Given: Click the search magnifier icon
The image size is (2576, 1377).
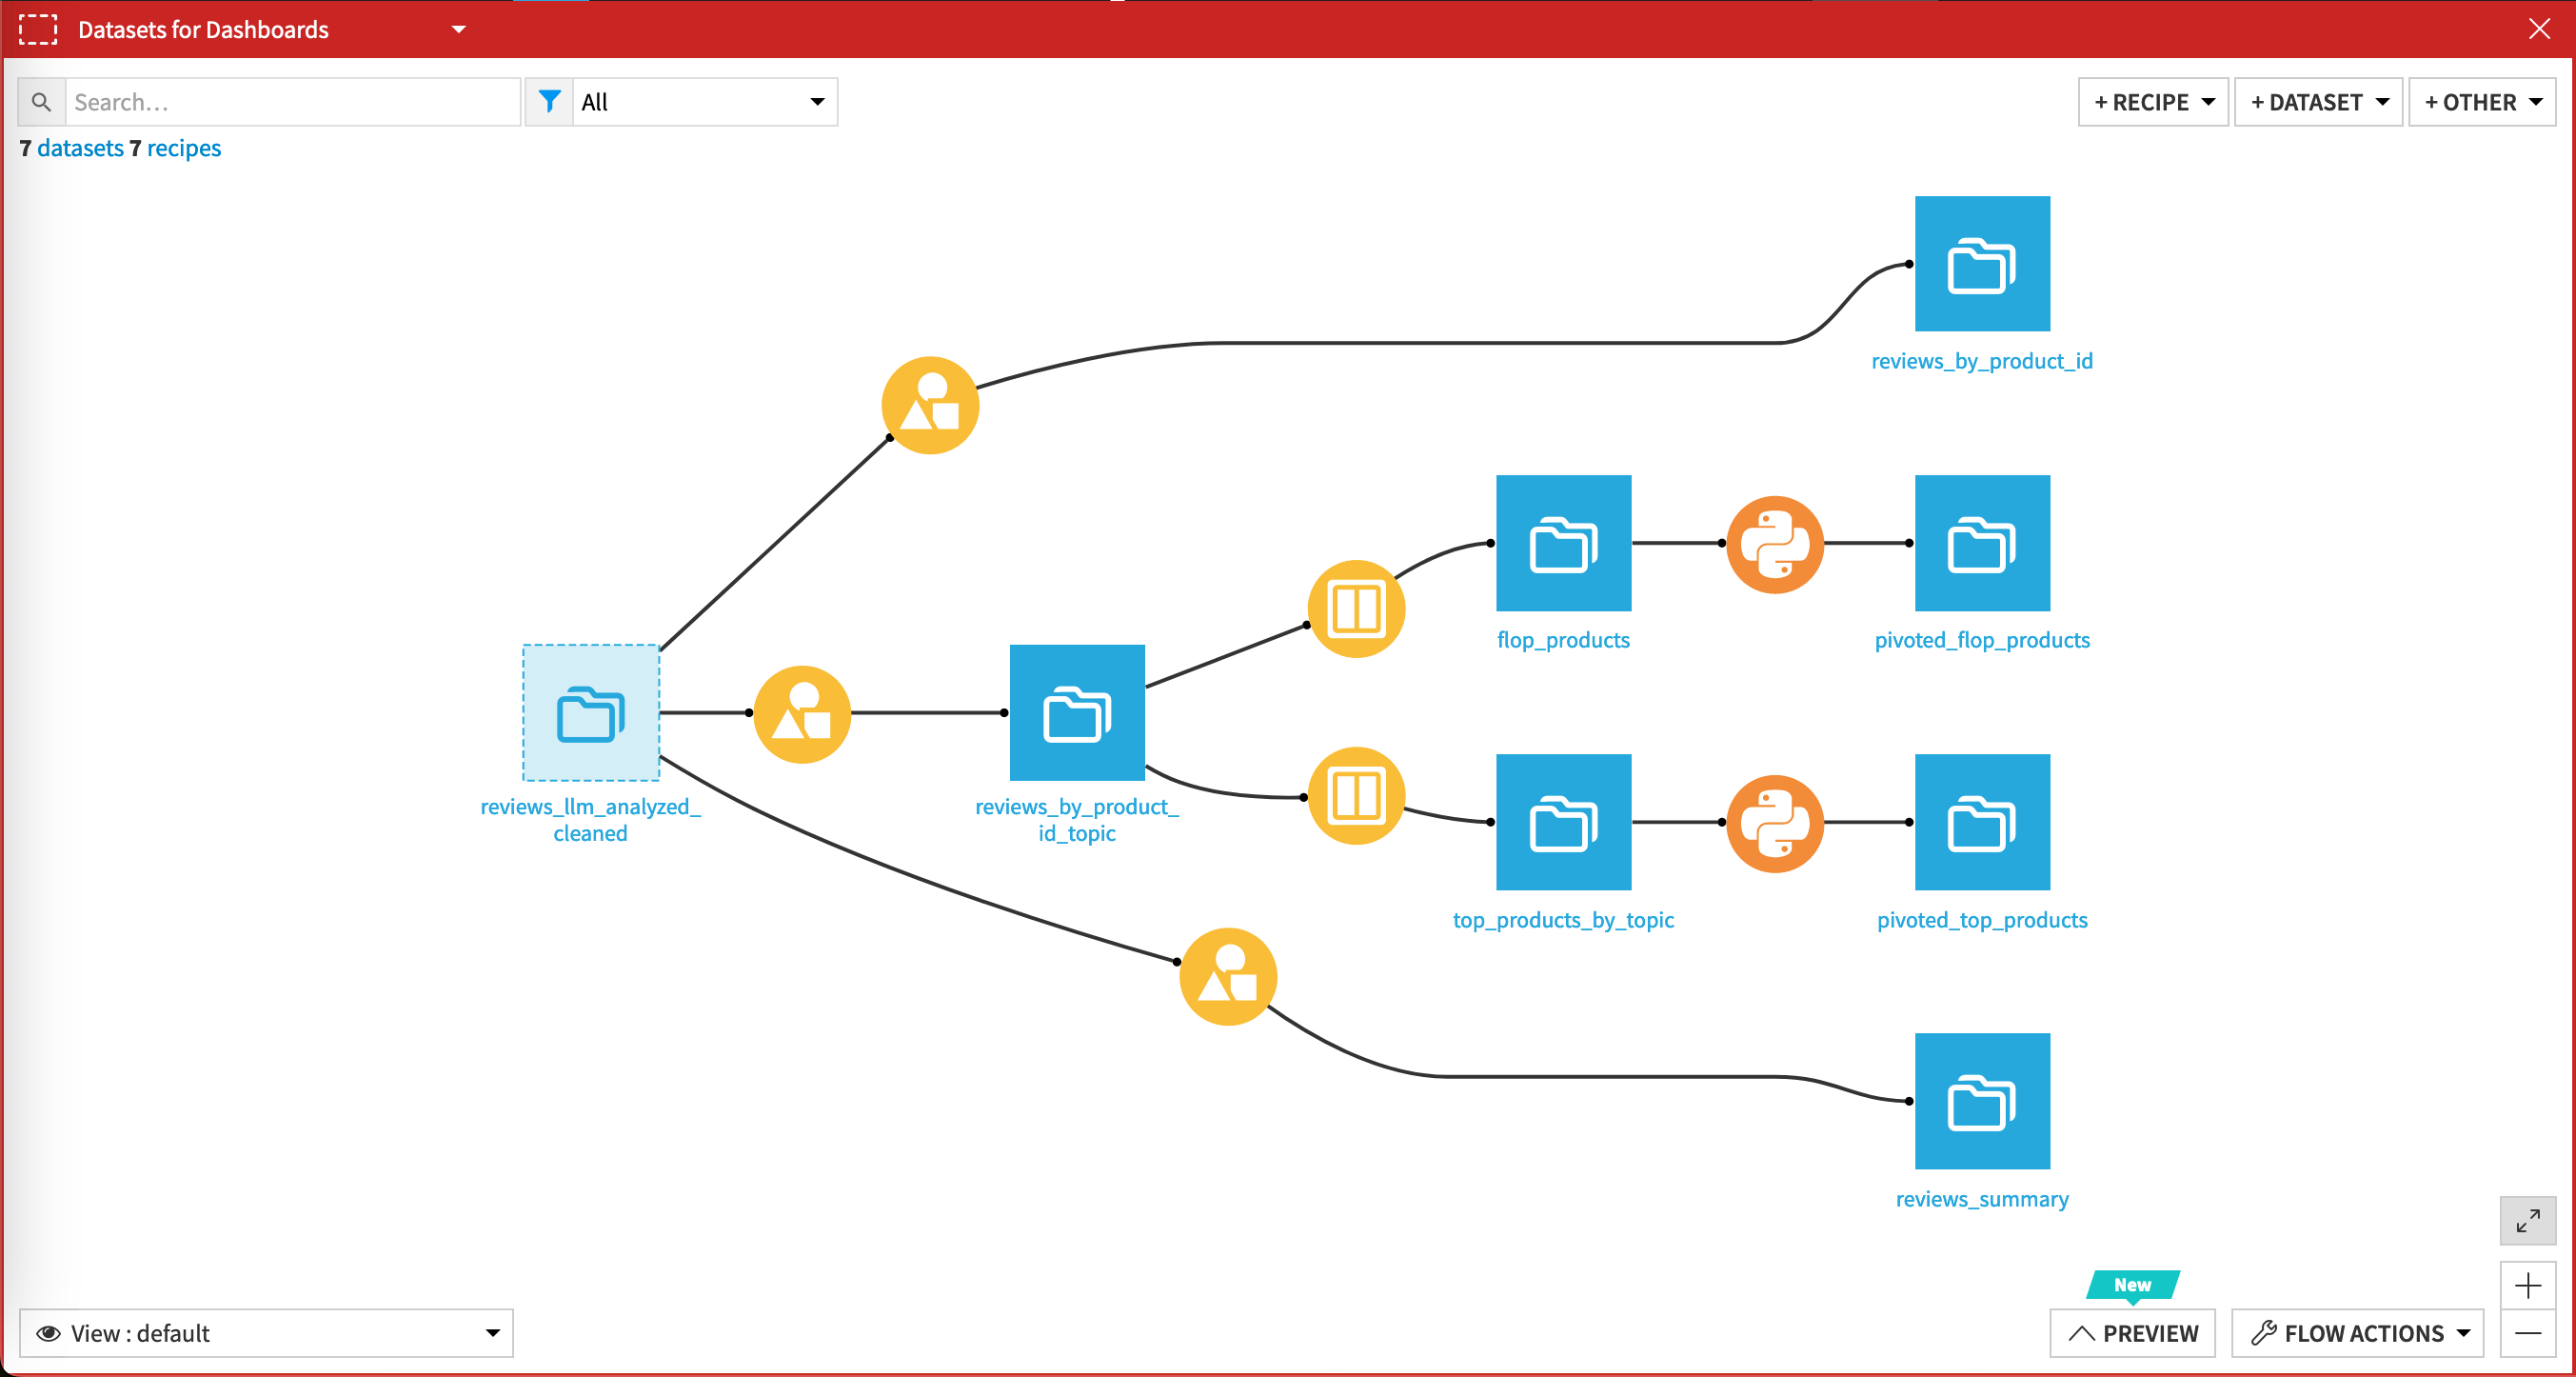Looking at the screenshot, I should 41,101.
